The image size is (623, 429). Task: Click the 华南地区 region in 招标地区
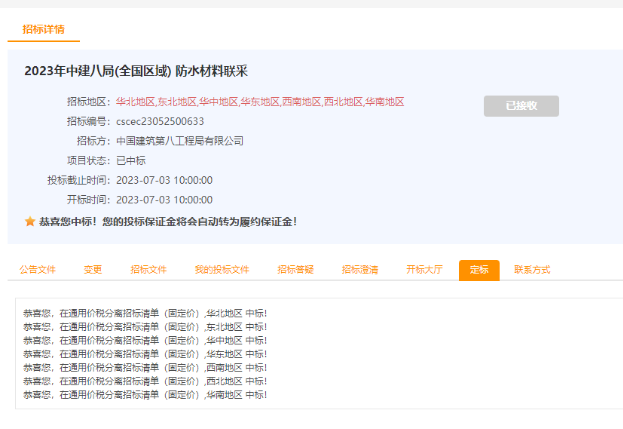point(385,102)
